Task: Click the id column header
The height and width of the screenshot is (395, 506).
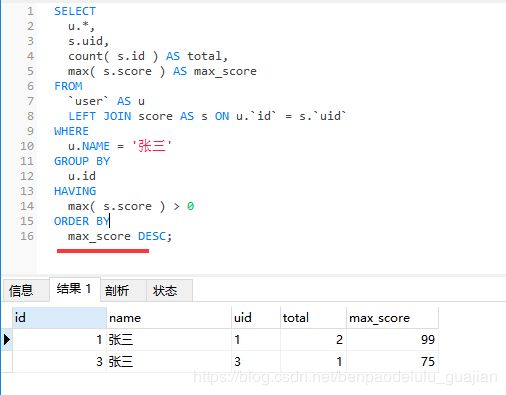Action: pyautogui.click(x=59, y=318)
